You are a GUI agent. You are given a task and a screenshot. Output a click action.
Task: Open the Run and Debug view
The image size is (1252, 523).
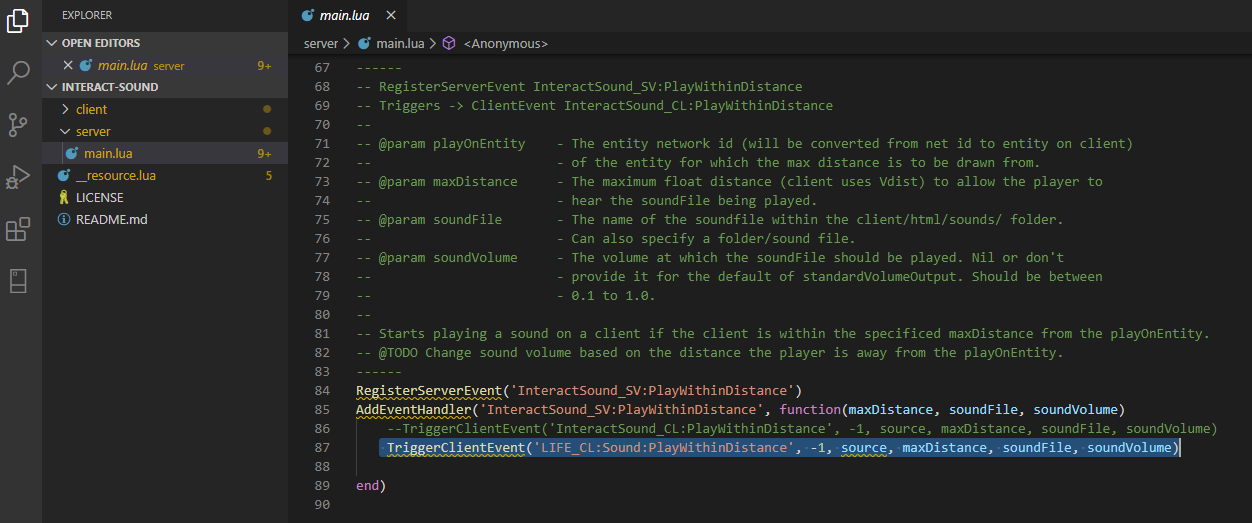(x=18, y=177)
